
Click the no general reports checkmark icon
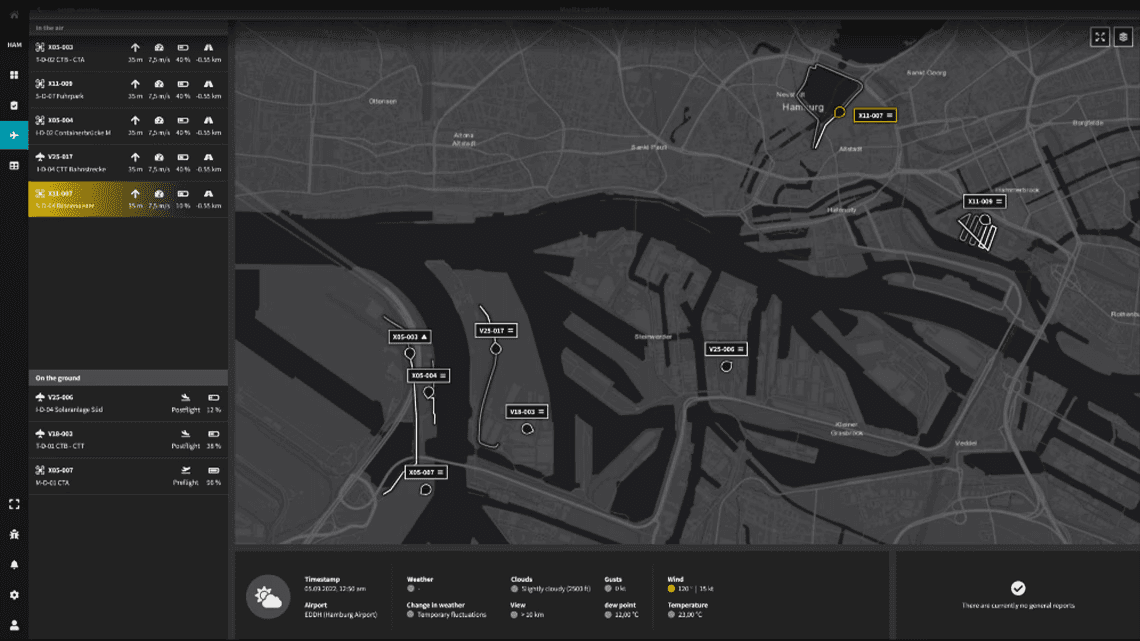point(1018,588)
